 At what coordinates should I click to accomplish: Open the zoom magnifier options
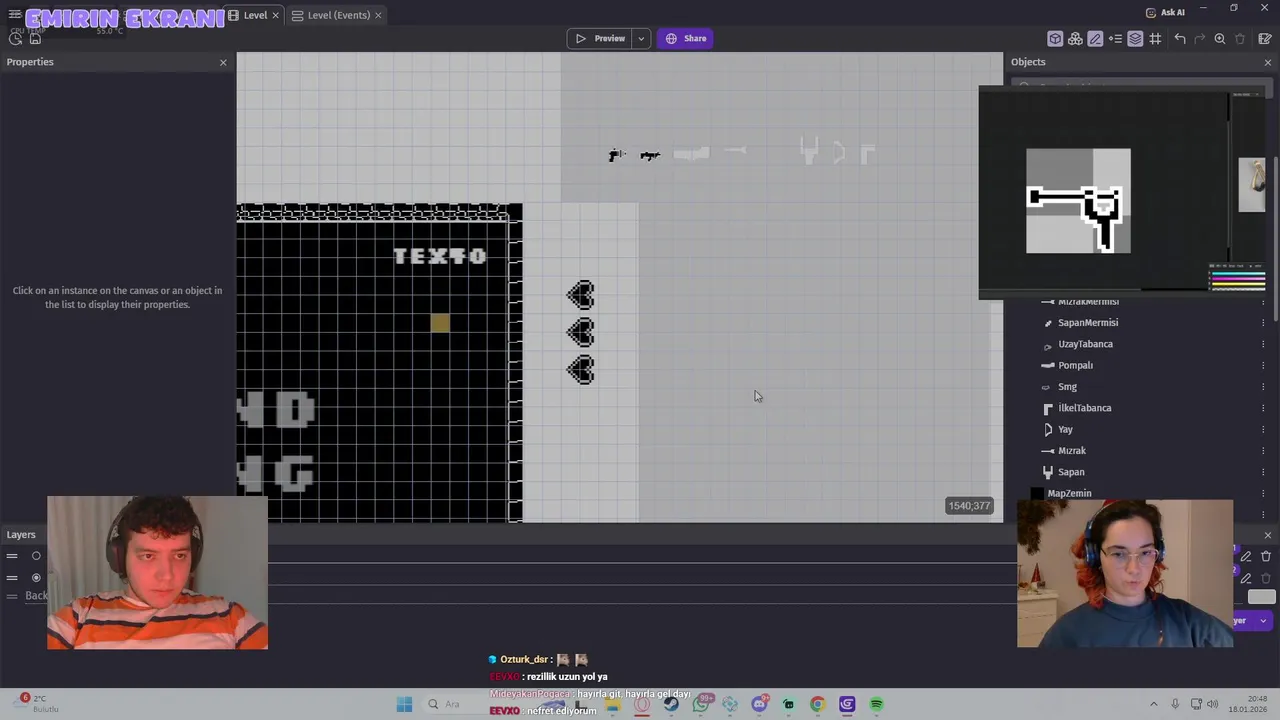(x=1220, y=38)
